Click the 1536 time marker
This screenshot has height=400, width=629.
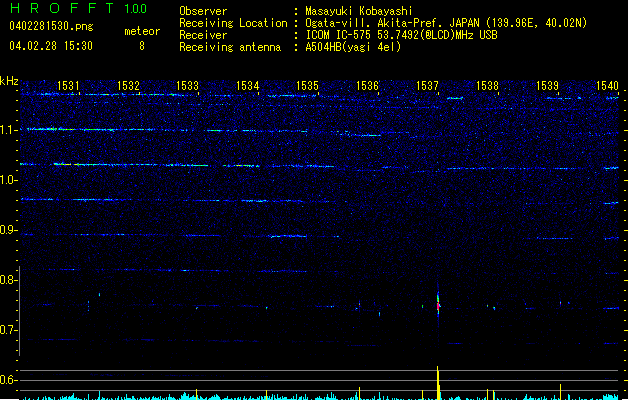click(x=367, y=85)
